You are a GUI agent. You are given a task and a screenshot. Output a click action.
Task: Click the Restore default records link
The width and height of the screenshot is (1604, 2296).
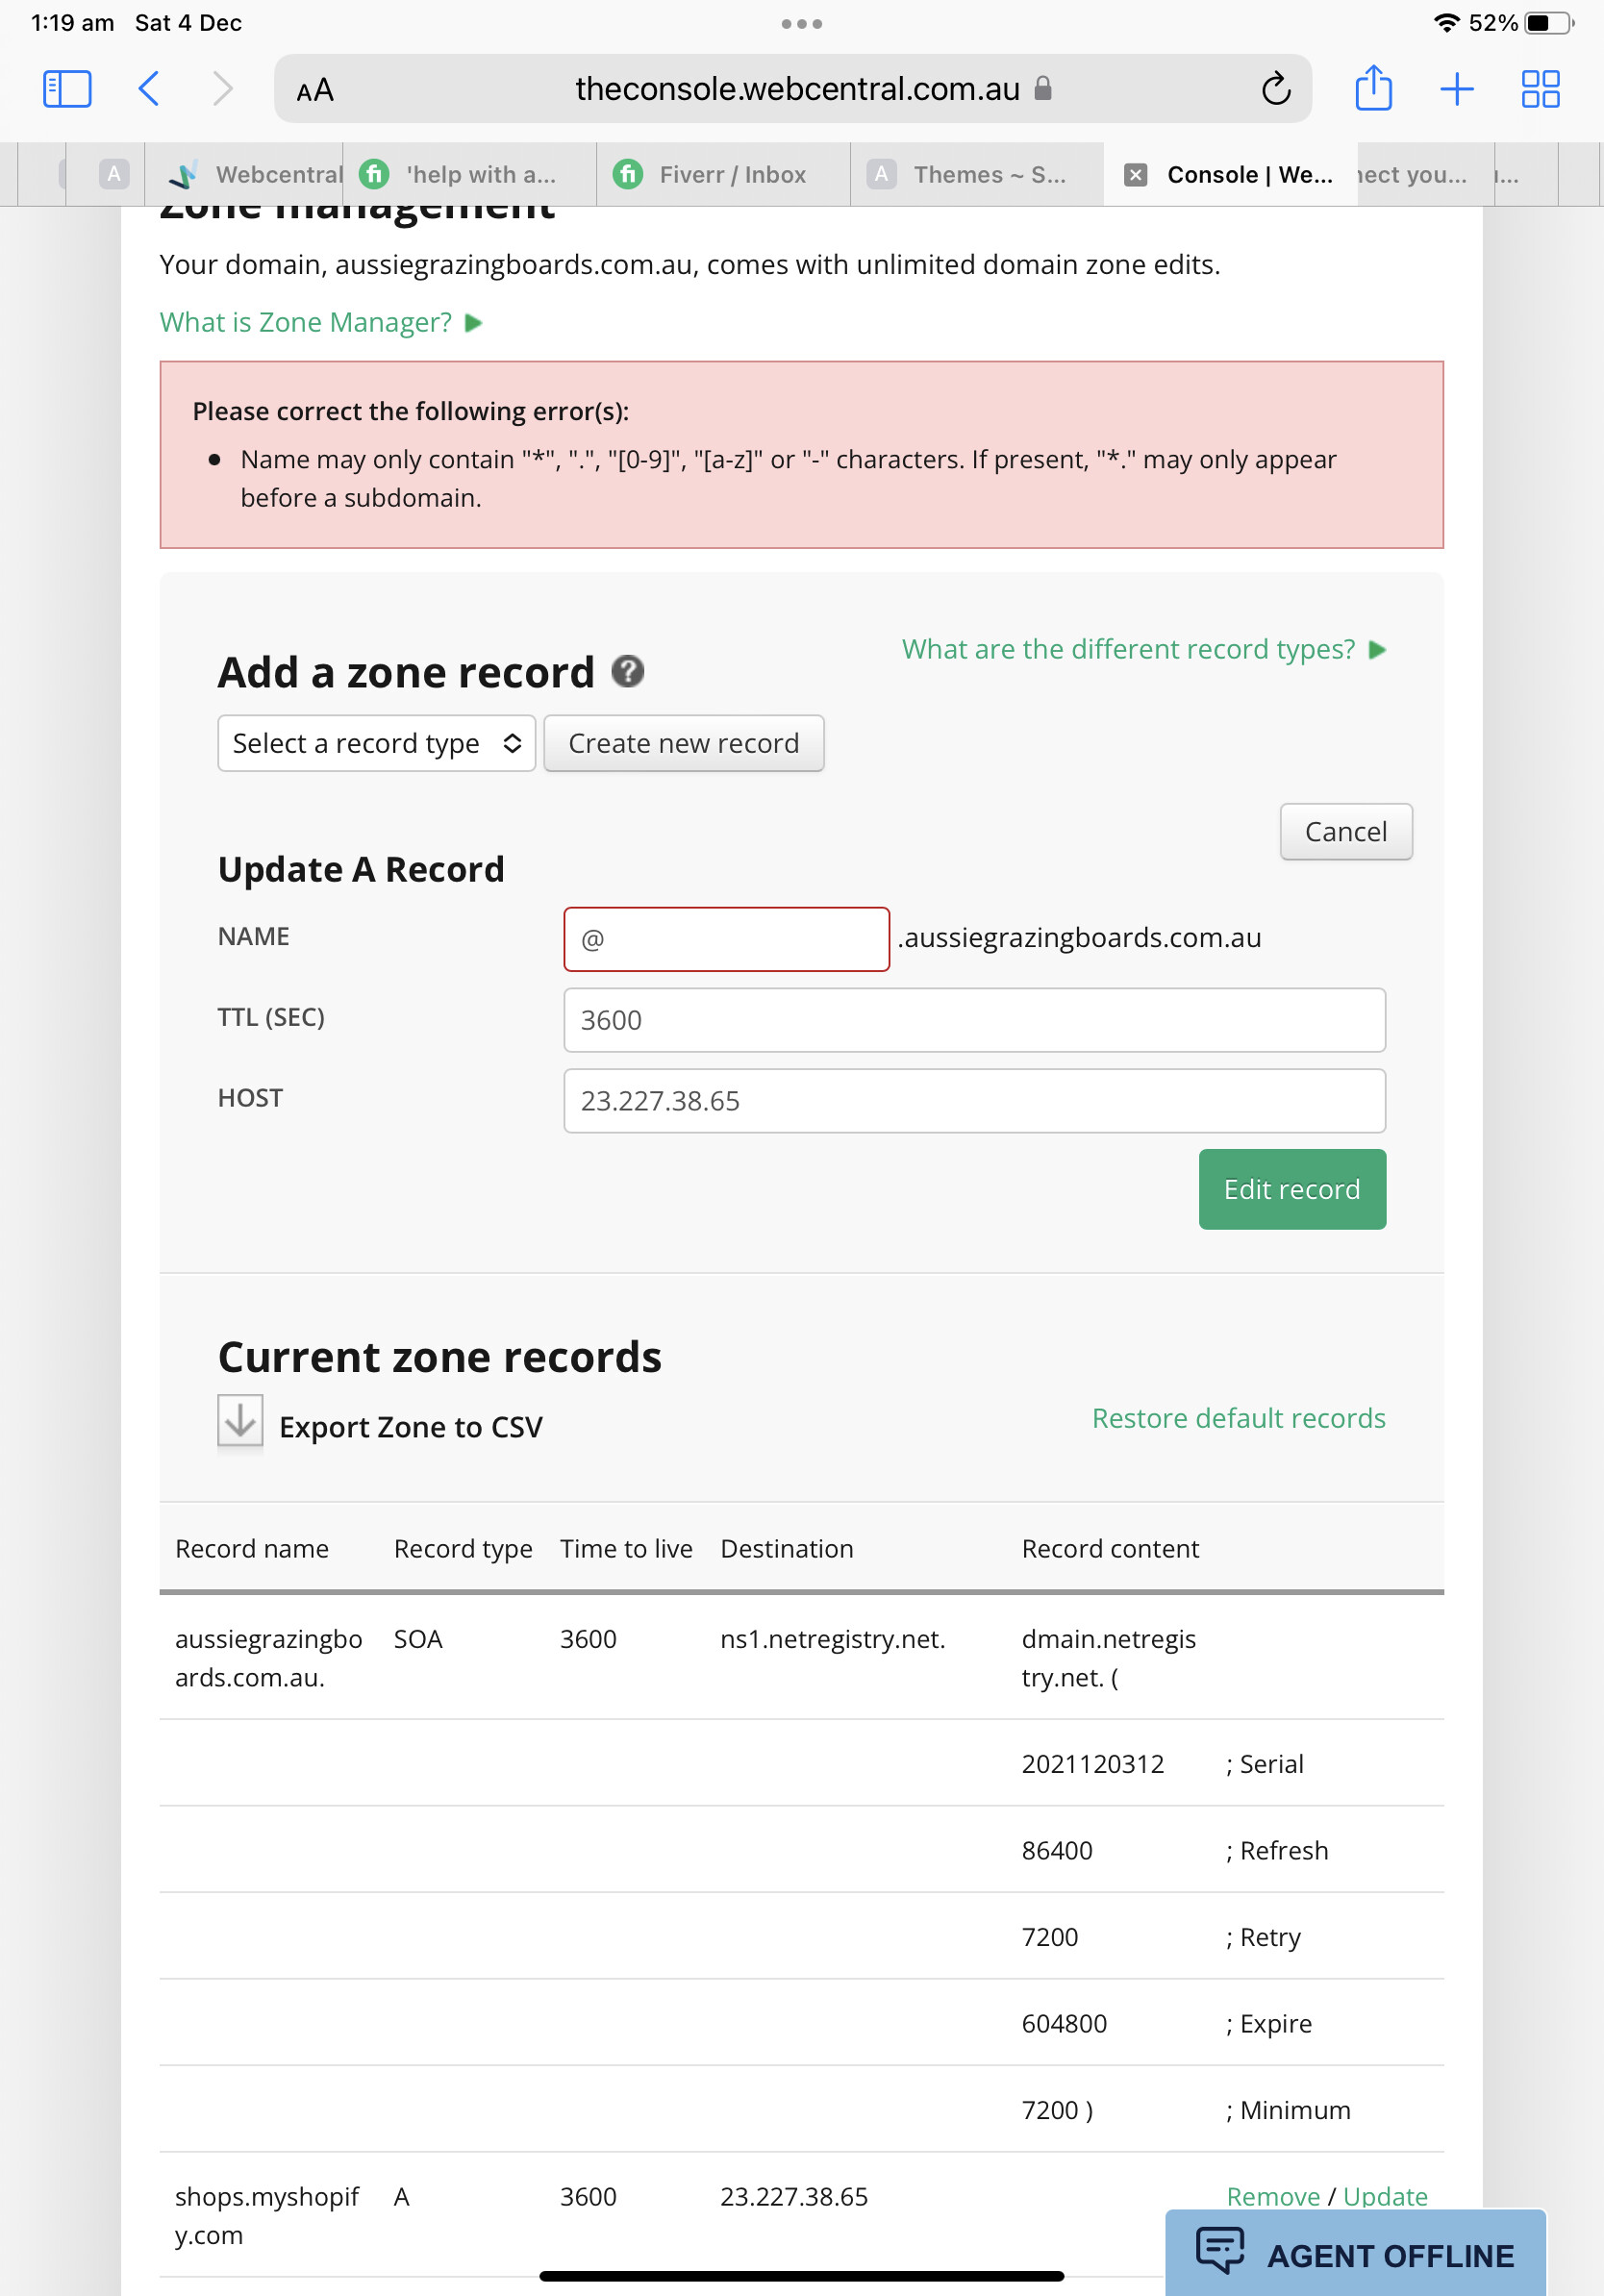pos(1238,1418)
